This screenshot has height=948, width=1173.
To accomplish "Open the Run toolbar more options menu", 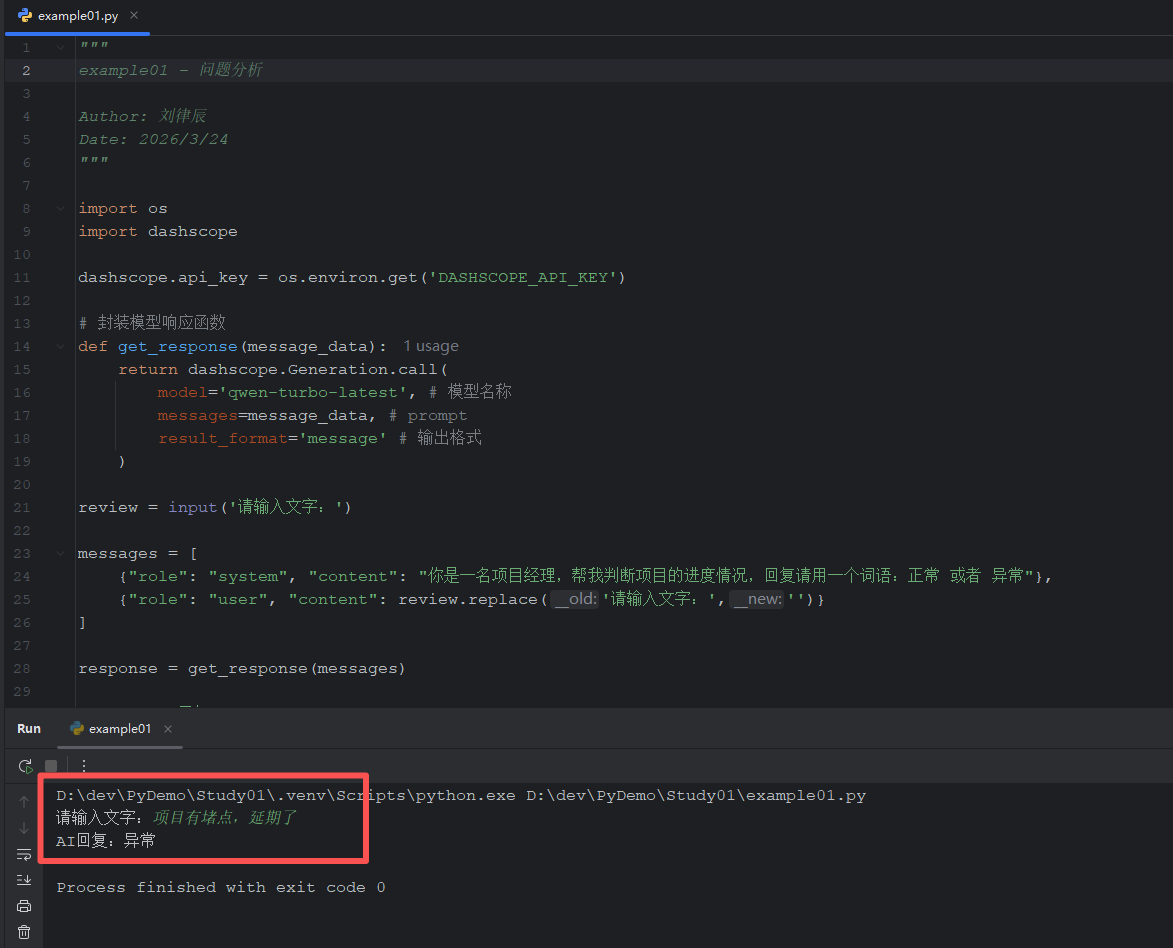I will coord(84,765).
